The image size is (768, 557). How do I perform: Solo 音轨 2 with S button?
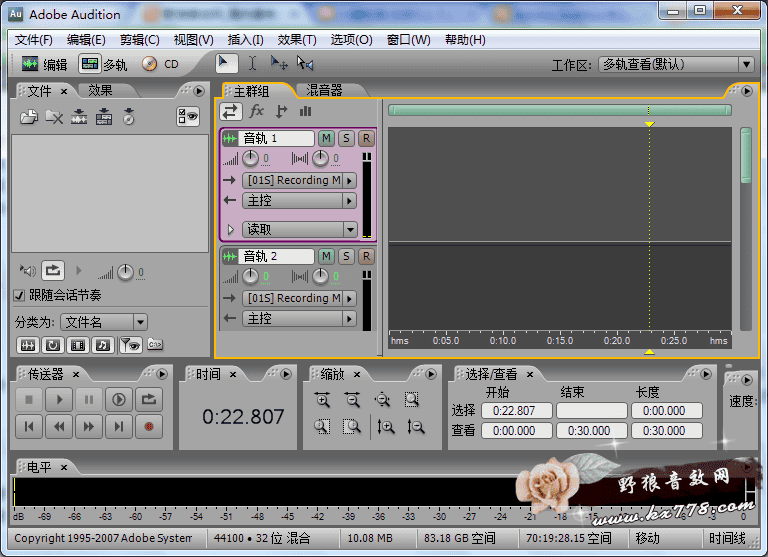[346, 256]
